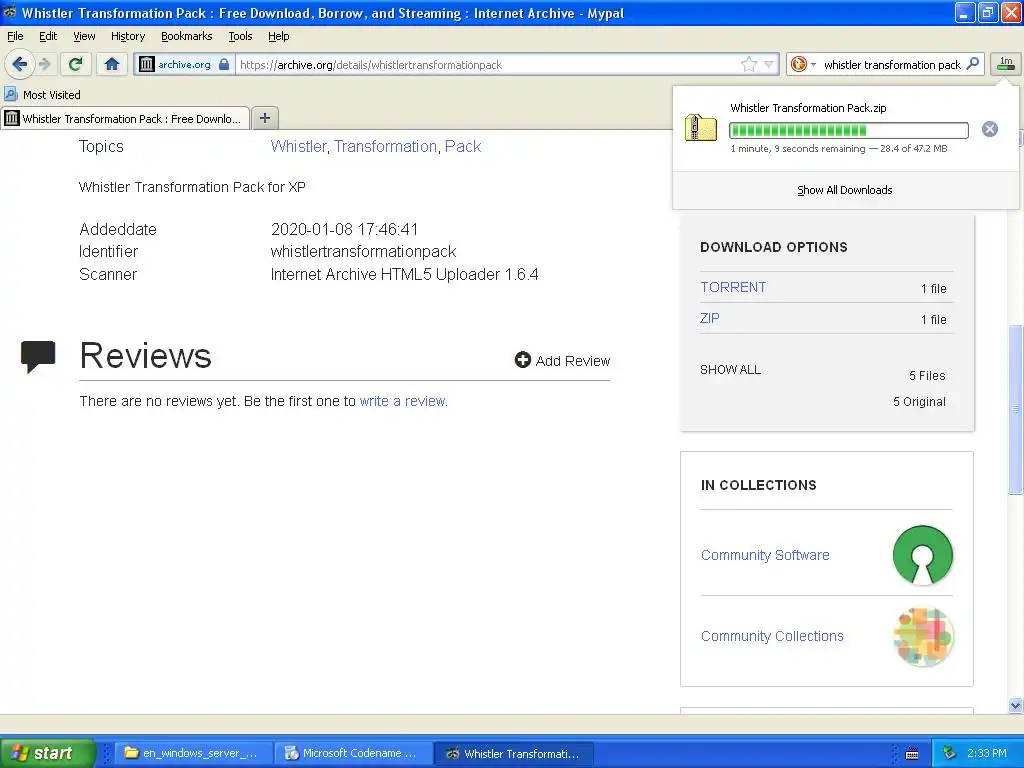Open the Tools menu
The width and height of the screenshot is (1024, 768).
point(240,36)
